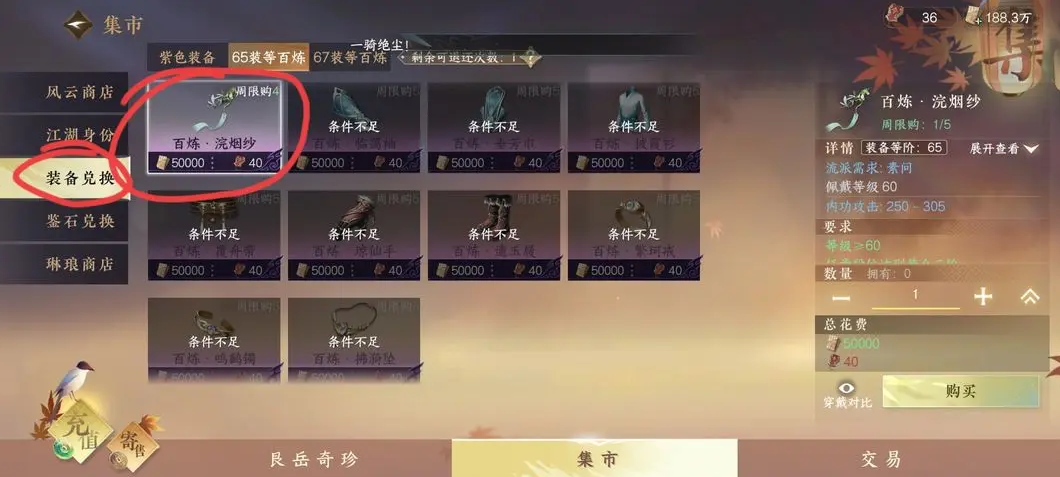Click the double chevron max quantity button
Viewport: 1060px width, 477px height.
point(1029,297)
